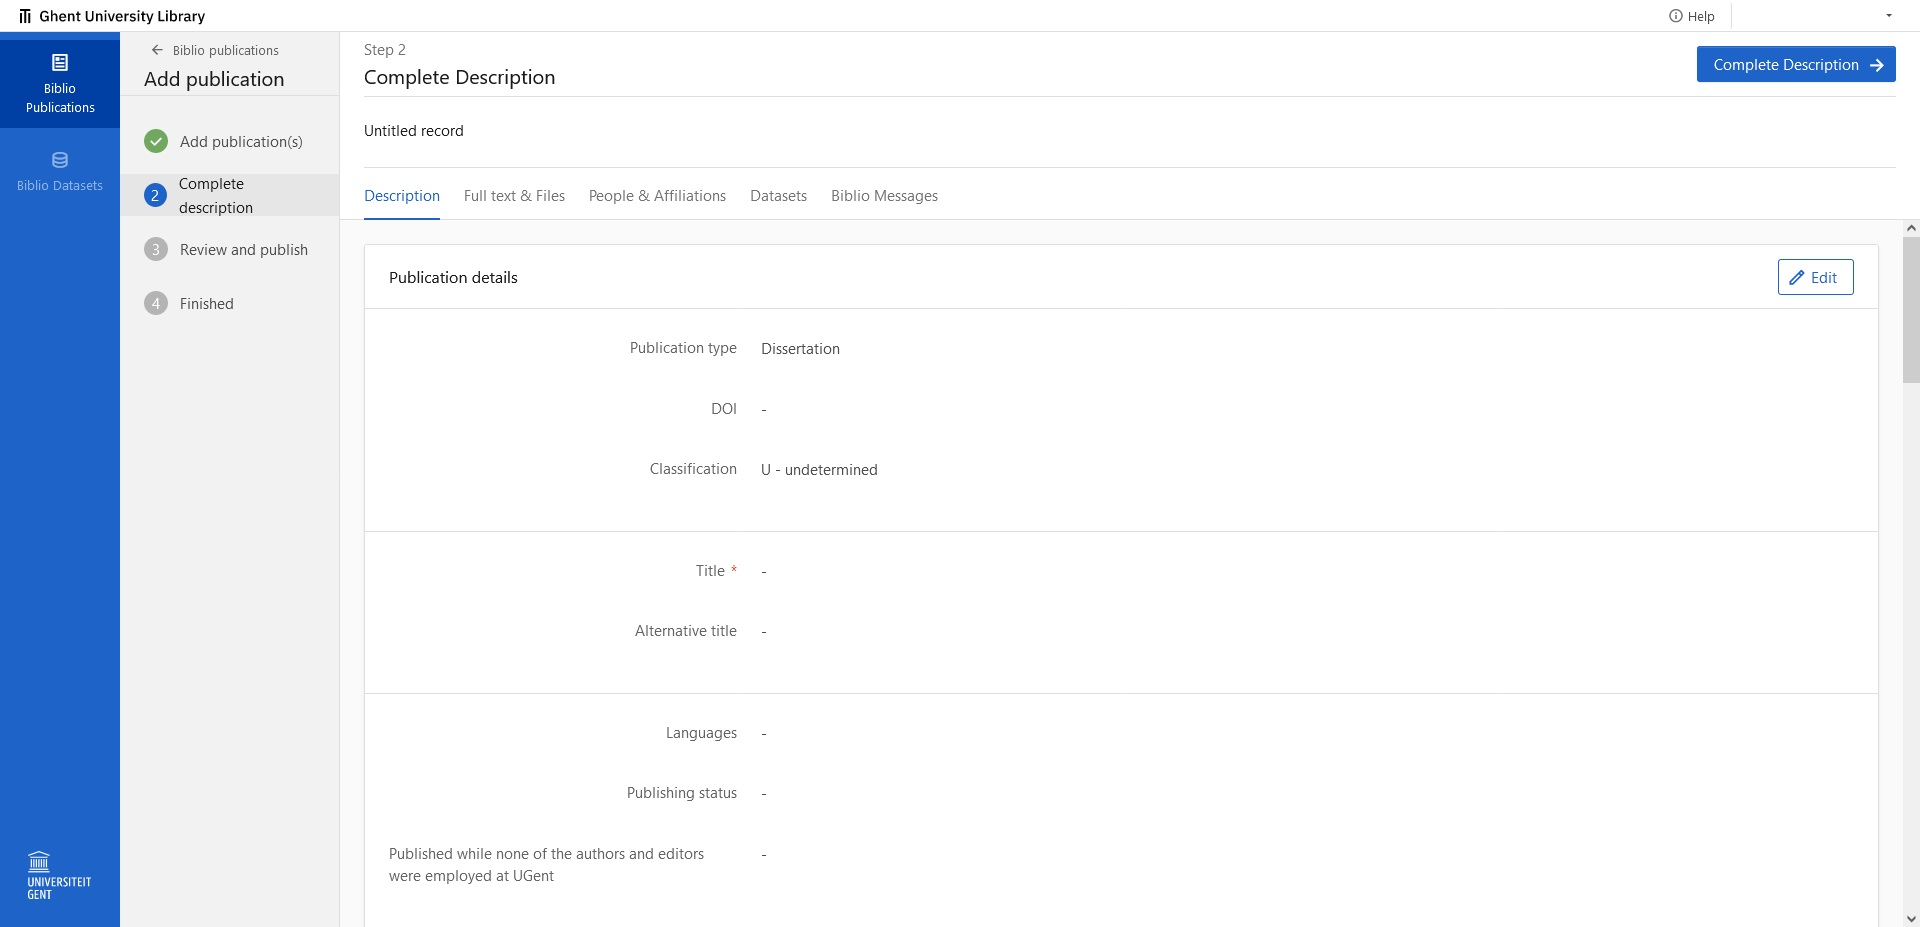Viewport: 1920px width, 927px height.
Task: Switch to Full text & Files tab
Action: 514,196
